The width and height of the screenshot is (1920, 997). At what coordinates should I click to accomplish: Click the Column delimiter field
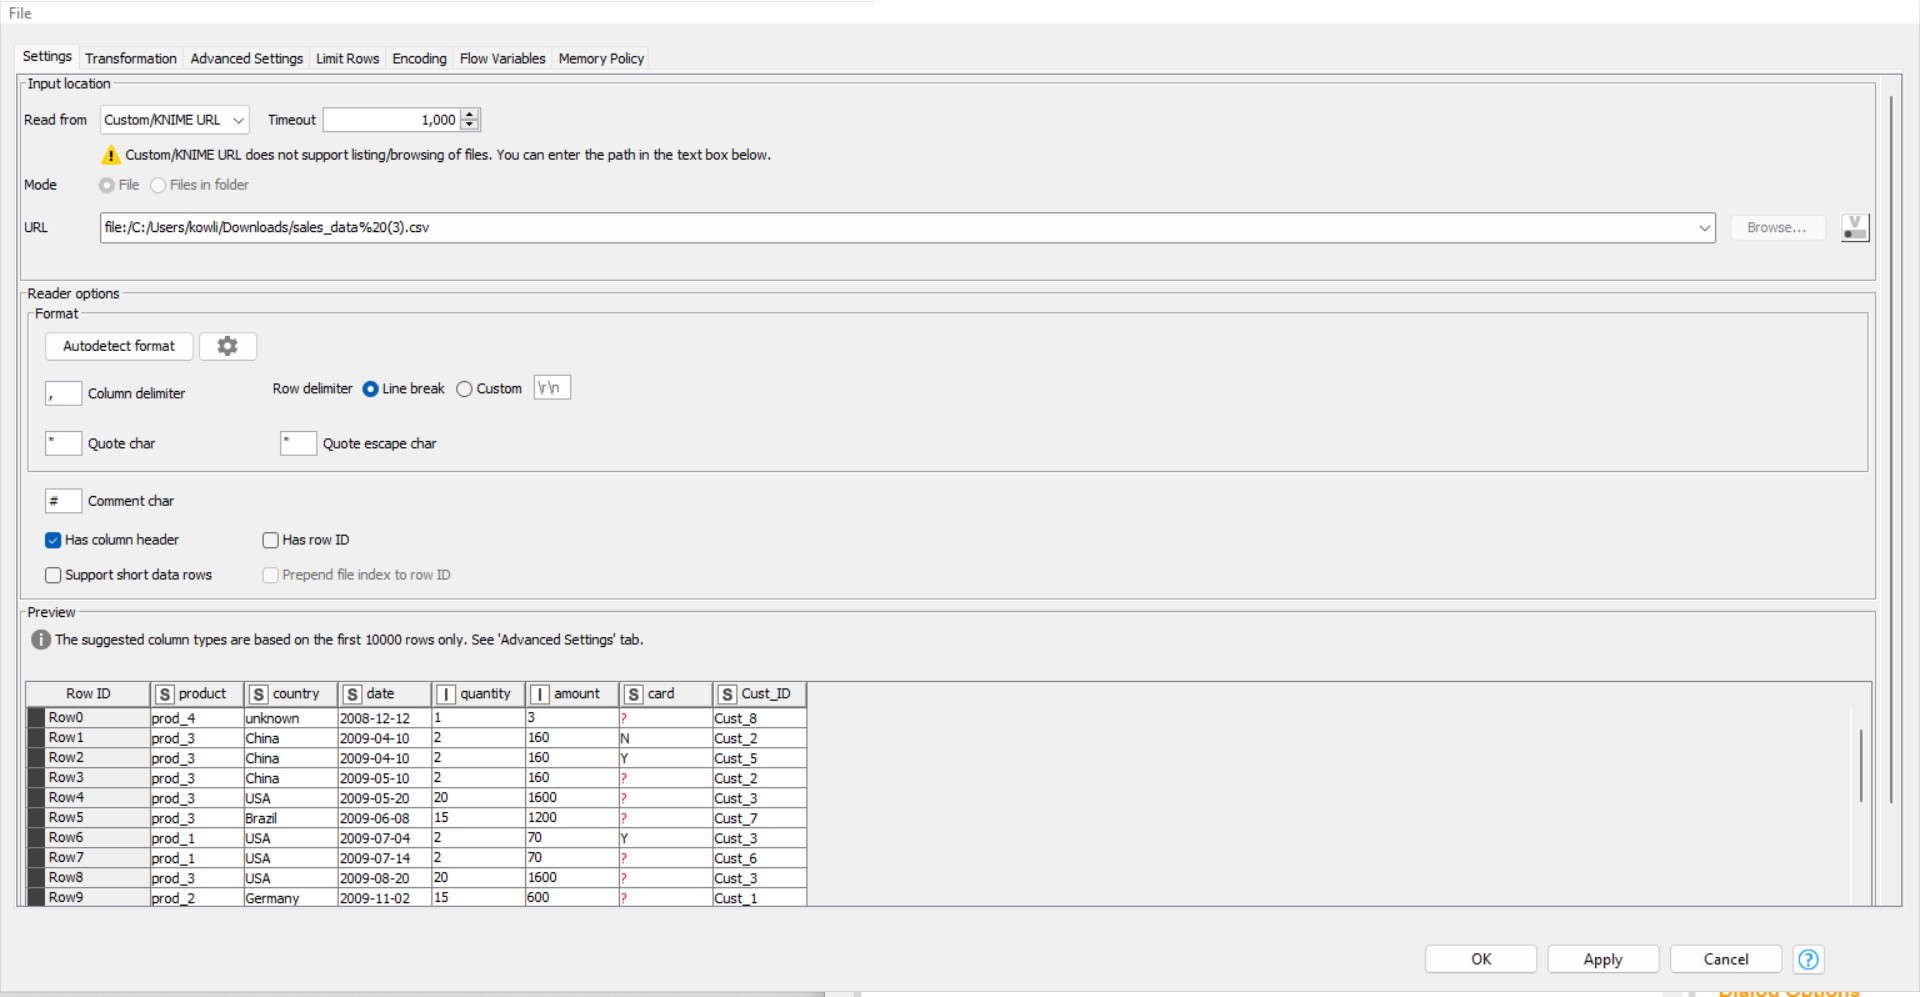[x=63, y=393]
